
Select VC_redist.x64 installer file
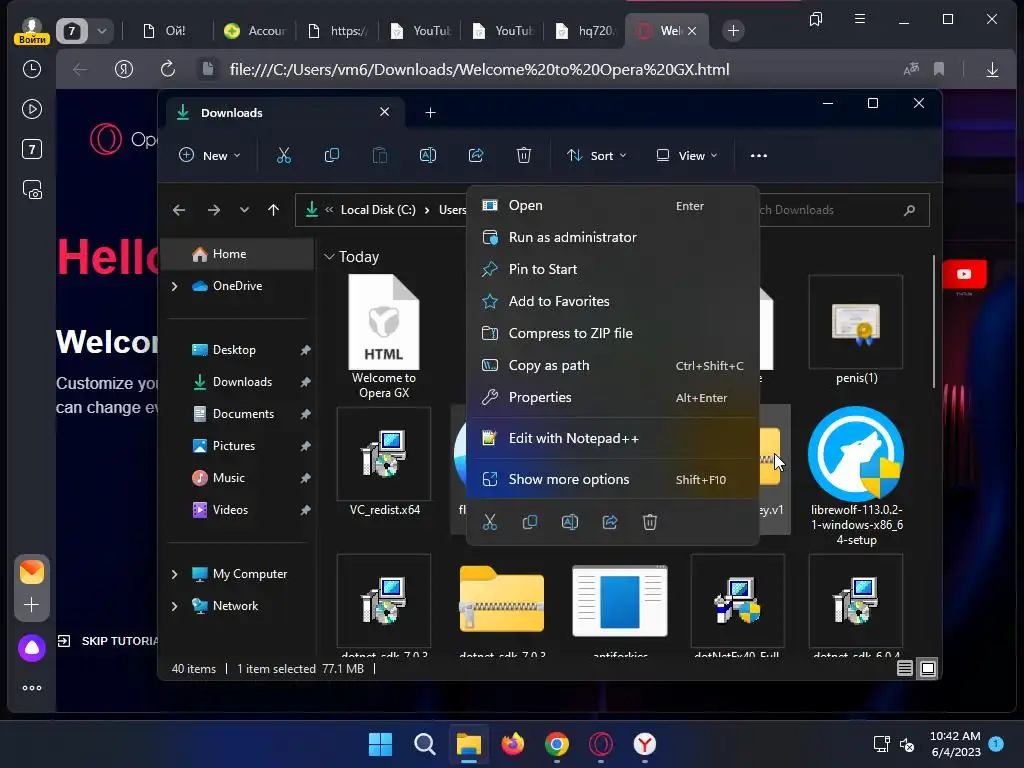(x=384, y=462)
